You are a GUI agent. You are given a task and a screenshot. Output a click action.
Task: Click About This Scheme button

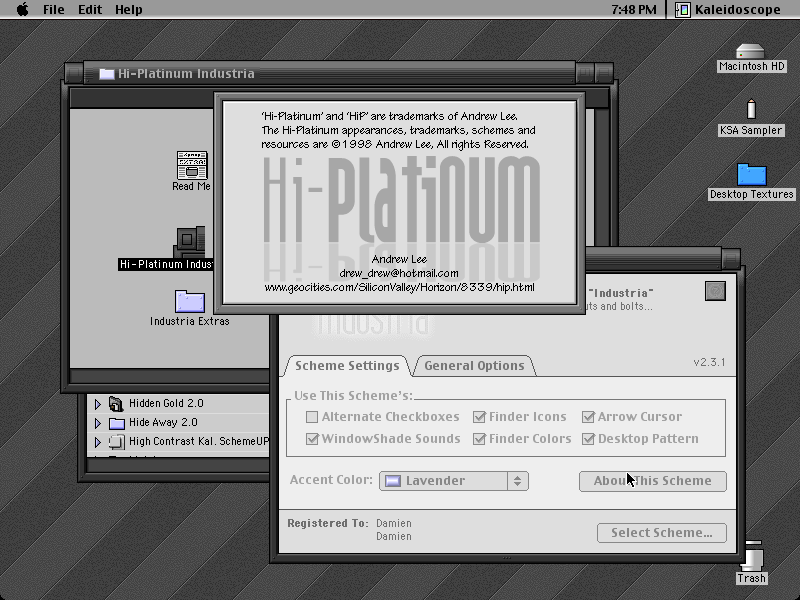653,481
